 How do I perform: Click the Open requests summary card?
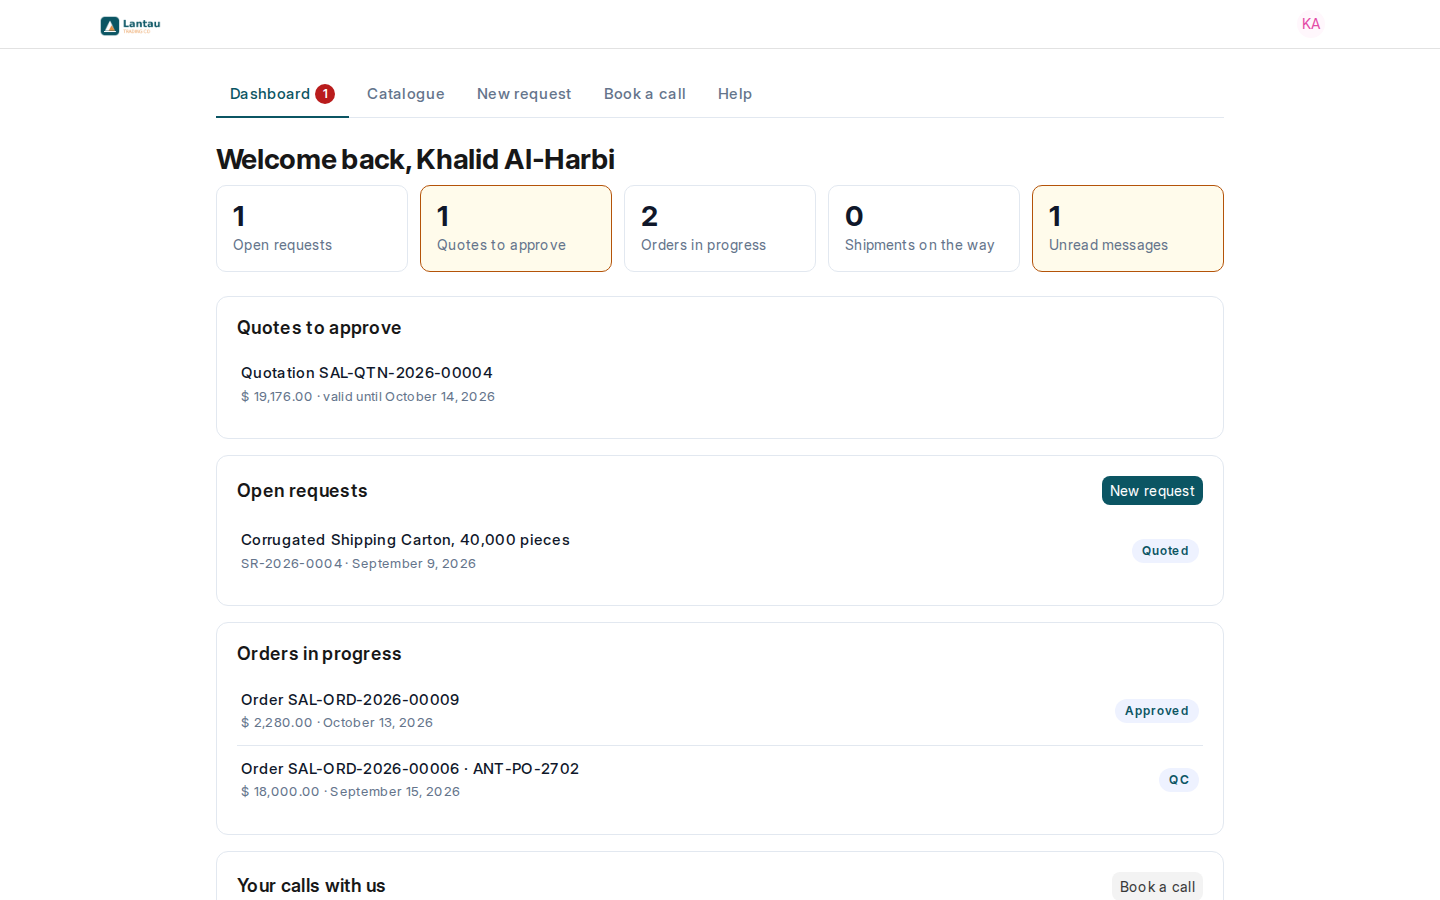(x=312, y=228)
